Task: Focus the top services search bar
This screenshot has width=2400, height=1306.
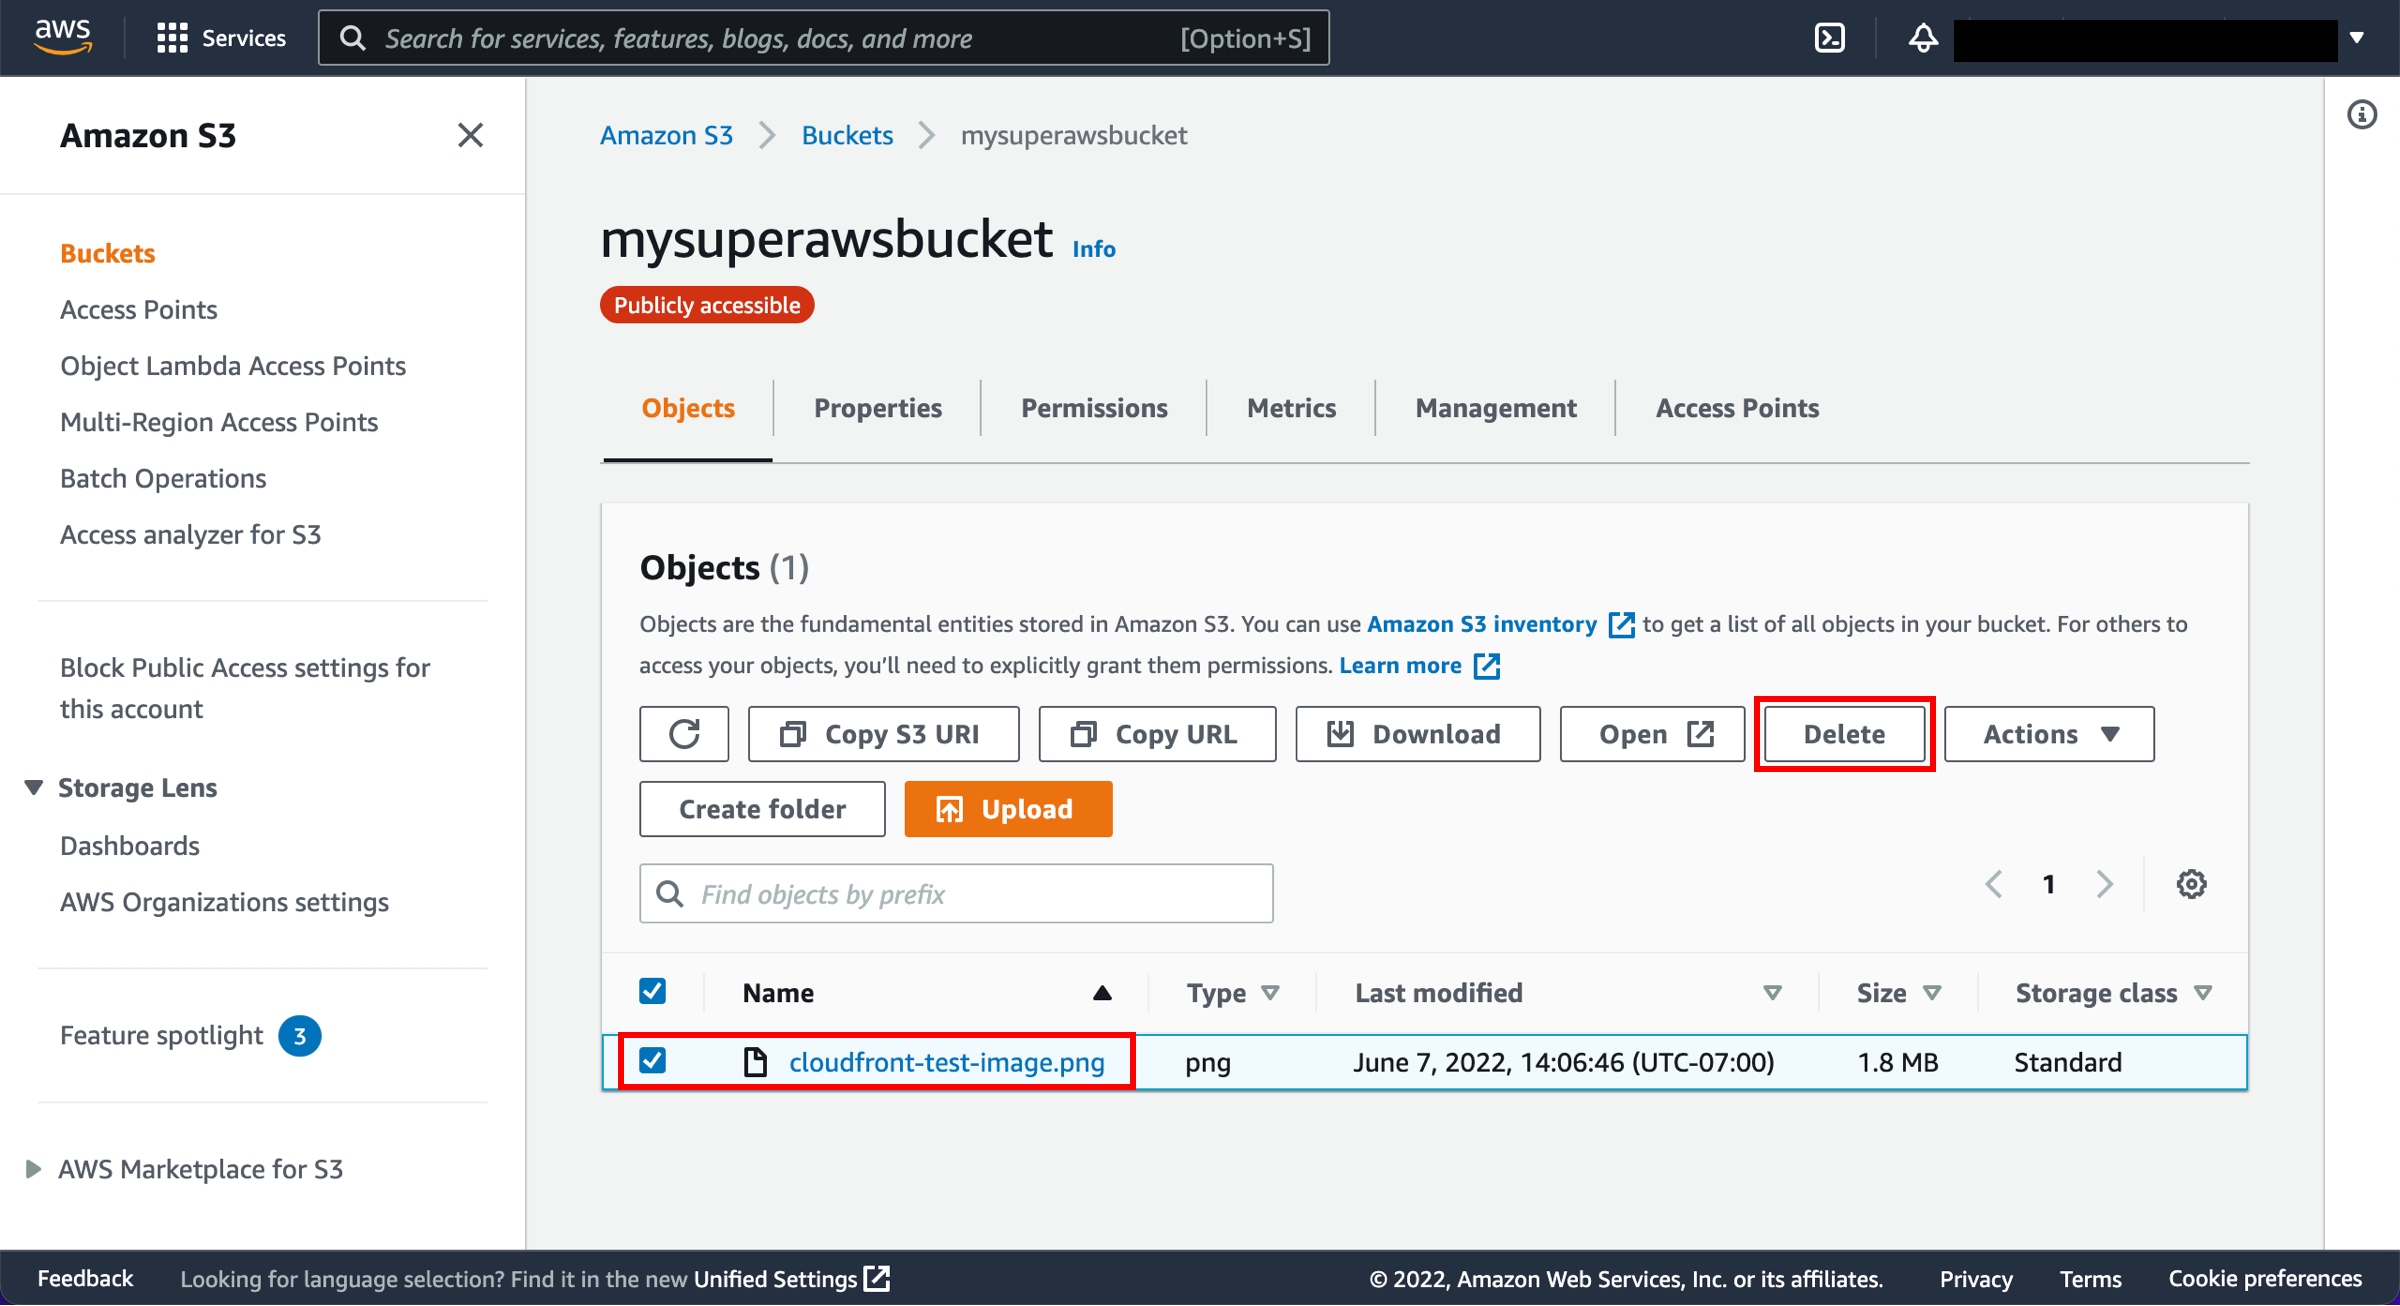Action: pos(823,38)
